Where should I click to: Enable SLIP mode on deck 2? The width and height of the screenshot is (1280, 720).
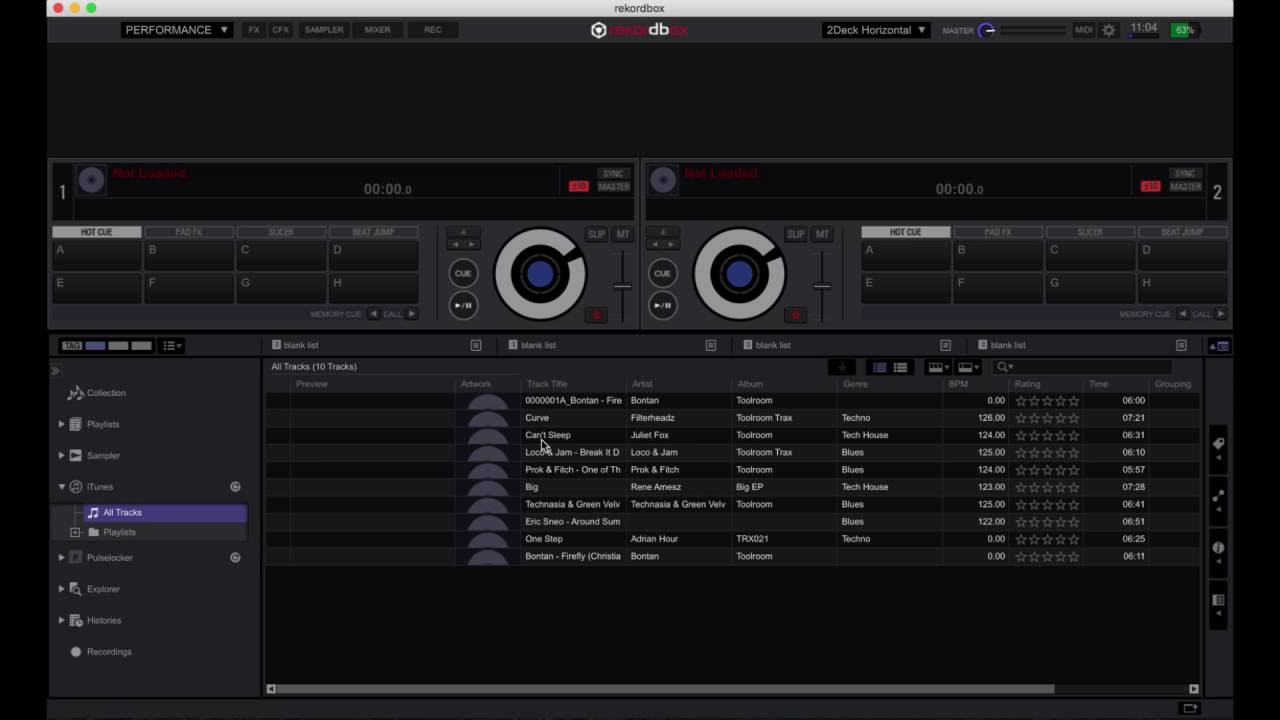tap(796, 234)
